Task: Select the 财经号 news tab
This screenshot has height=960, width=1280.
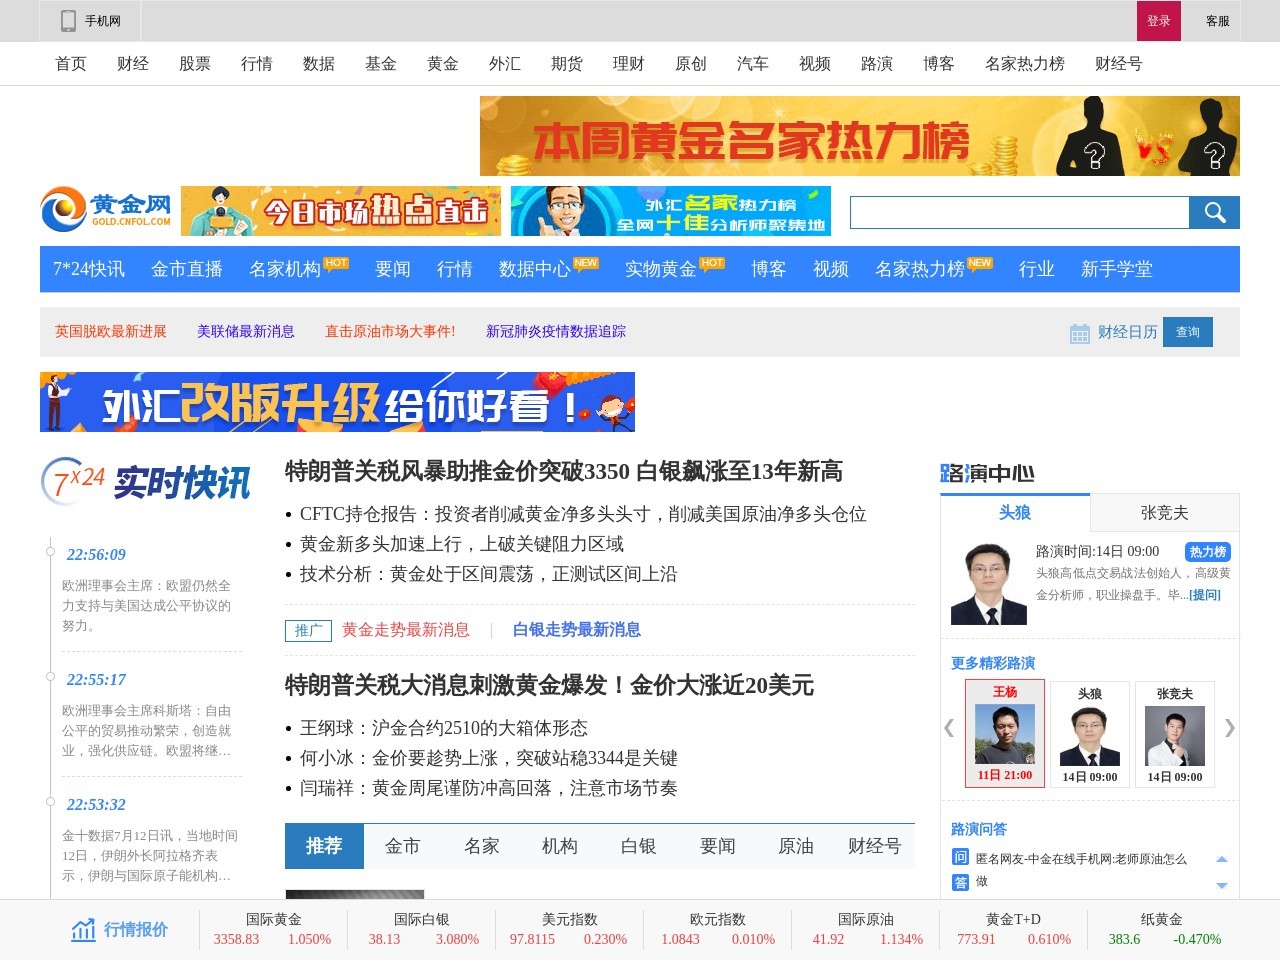Action: pyautogui.click(x=875, y=846)
